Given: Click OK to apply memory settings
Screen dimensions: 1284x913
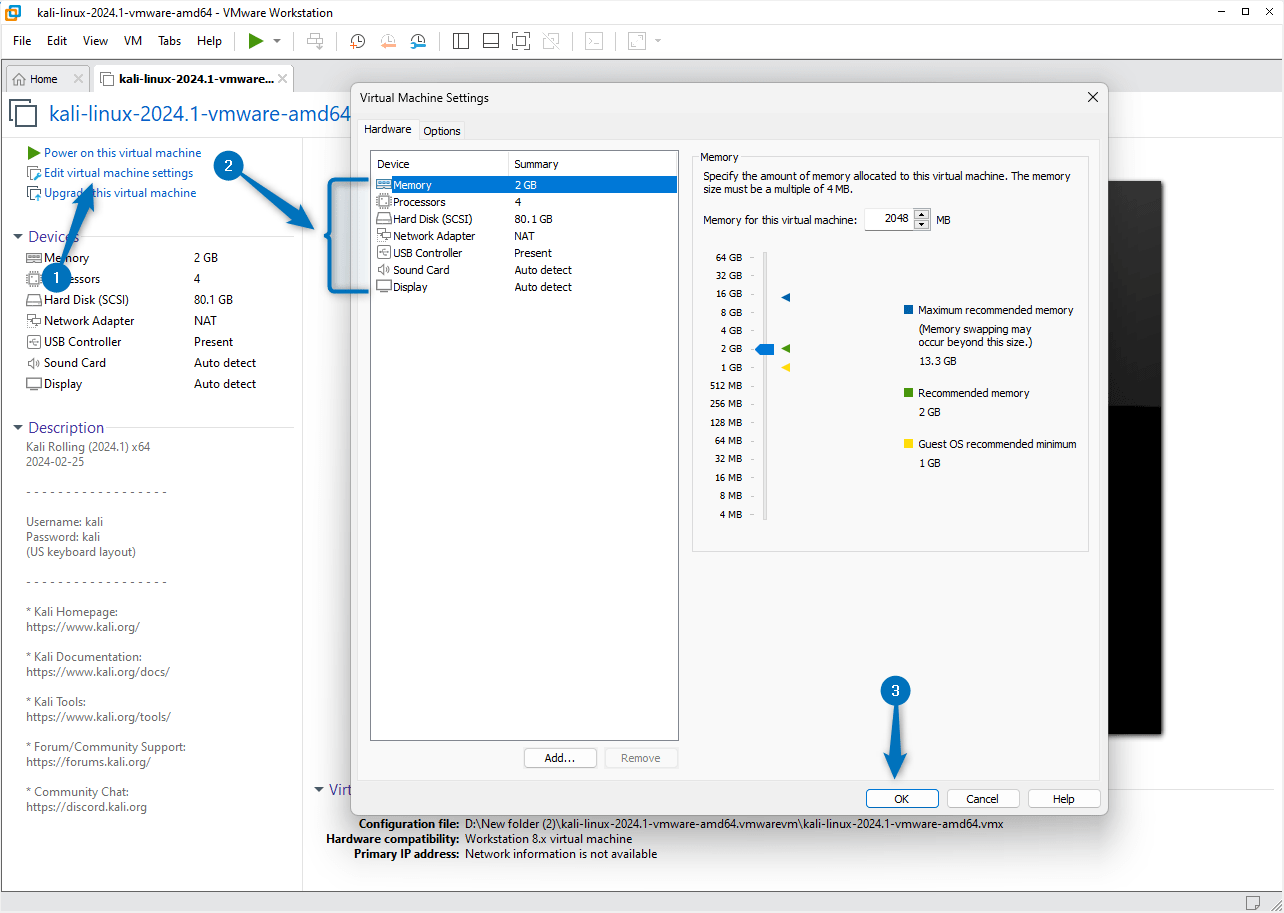Looking at the screenshot, I should [901, 798].
